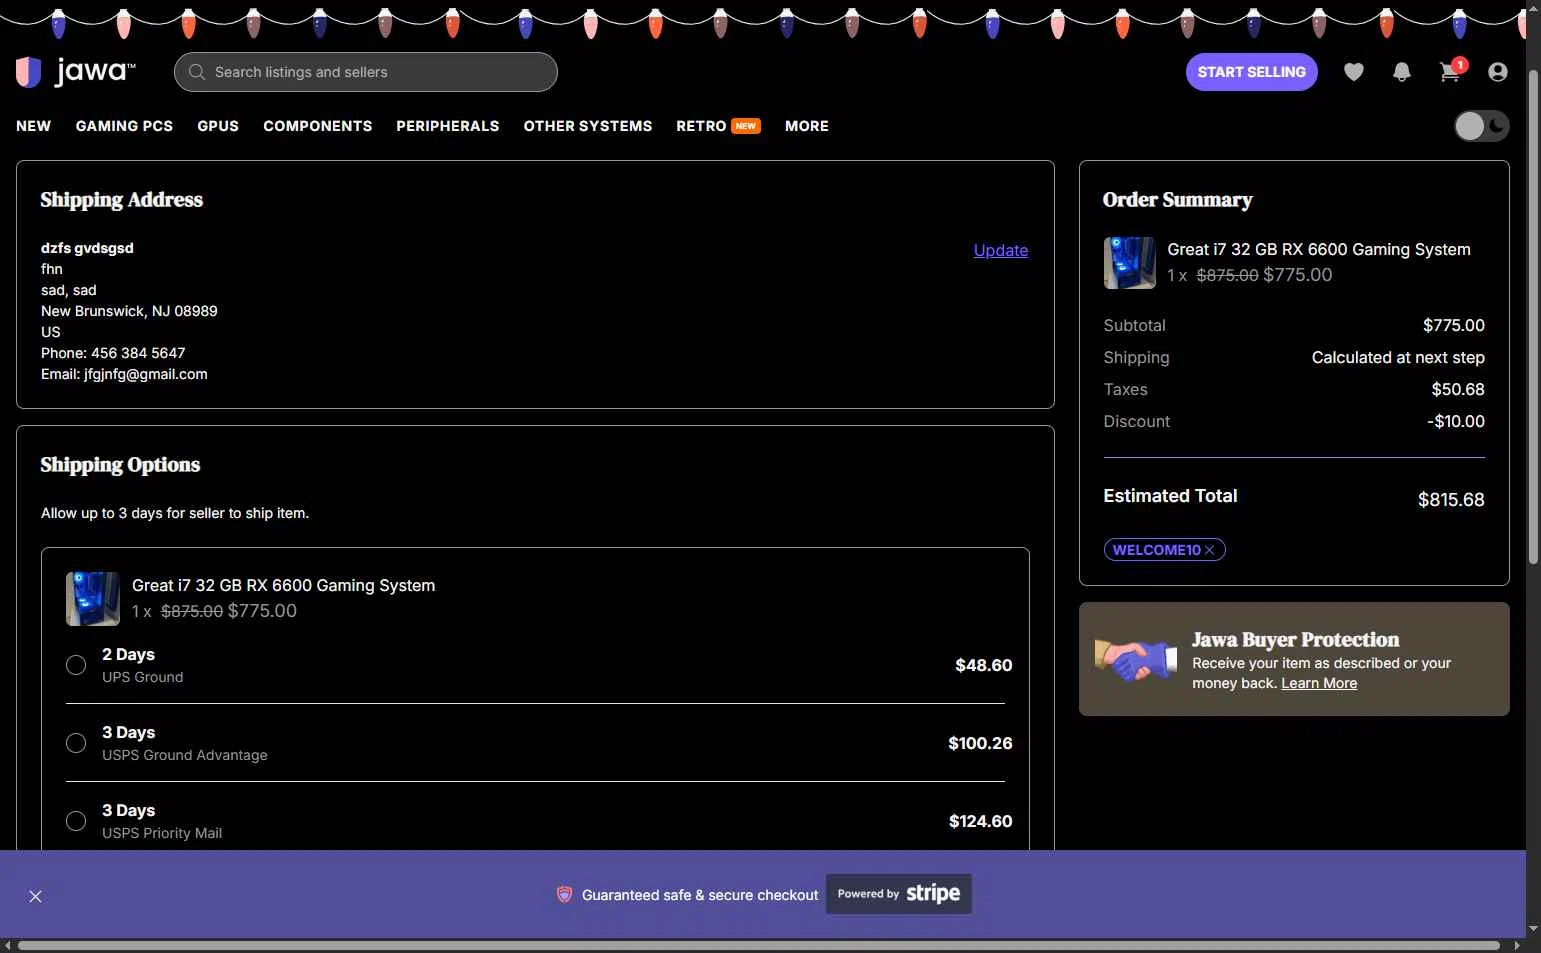The image size is (1541, 953).
Task: Click the New Brunswick, NJ 08989 line
Action: 129,311
